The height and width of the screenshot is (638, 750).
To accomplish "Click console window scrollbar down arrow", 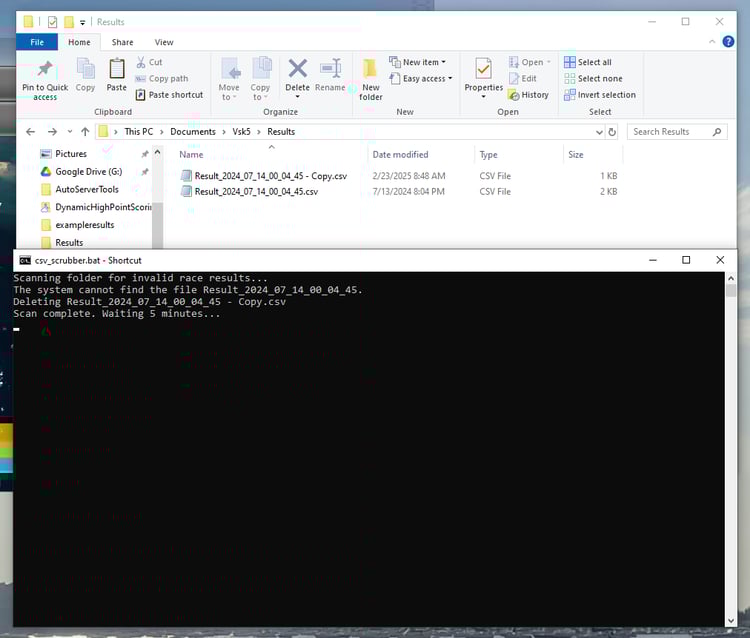I will click(x=730, y=621).
